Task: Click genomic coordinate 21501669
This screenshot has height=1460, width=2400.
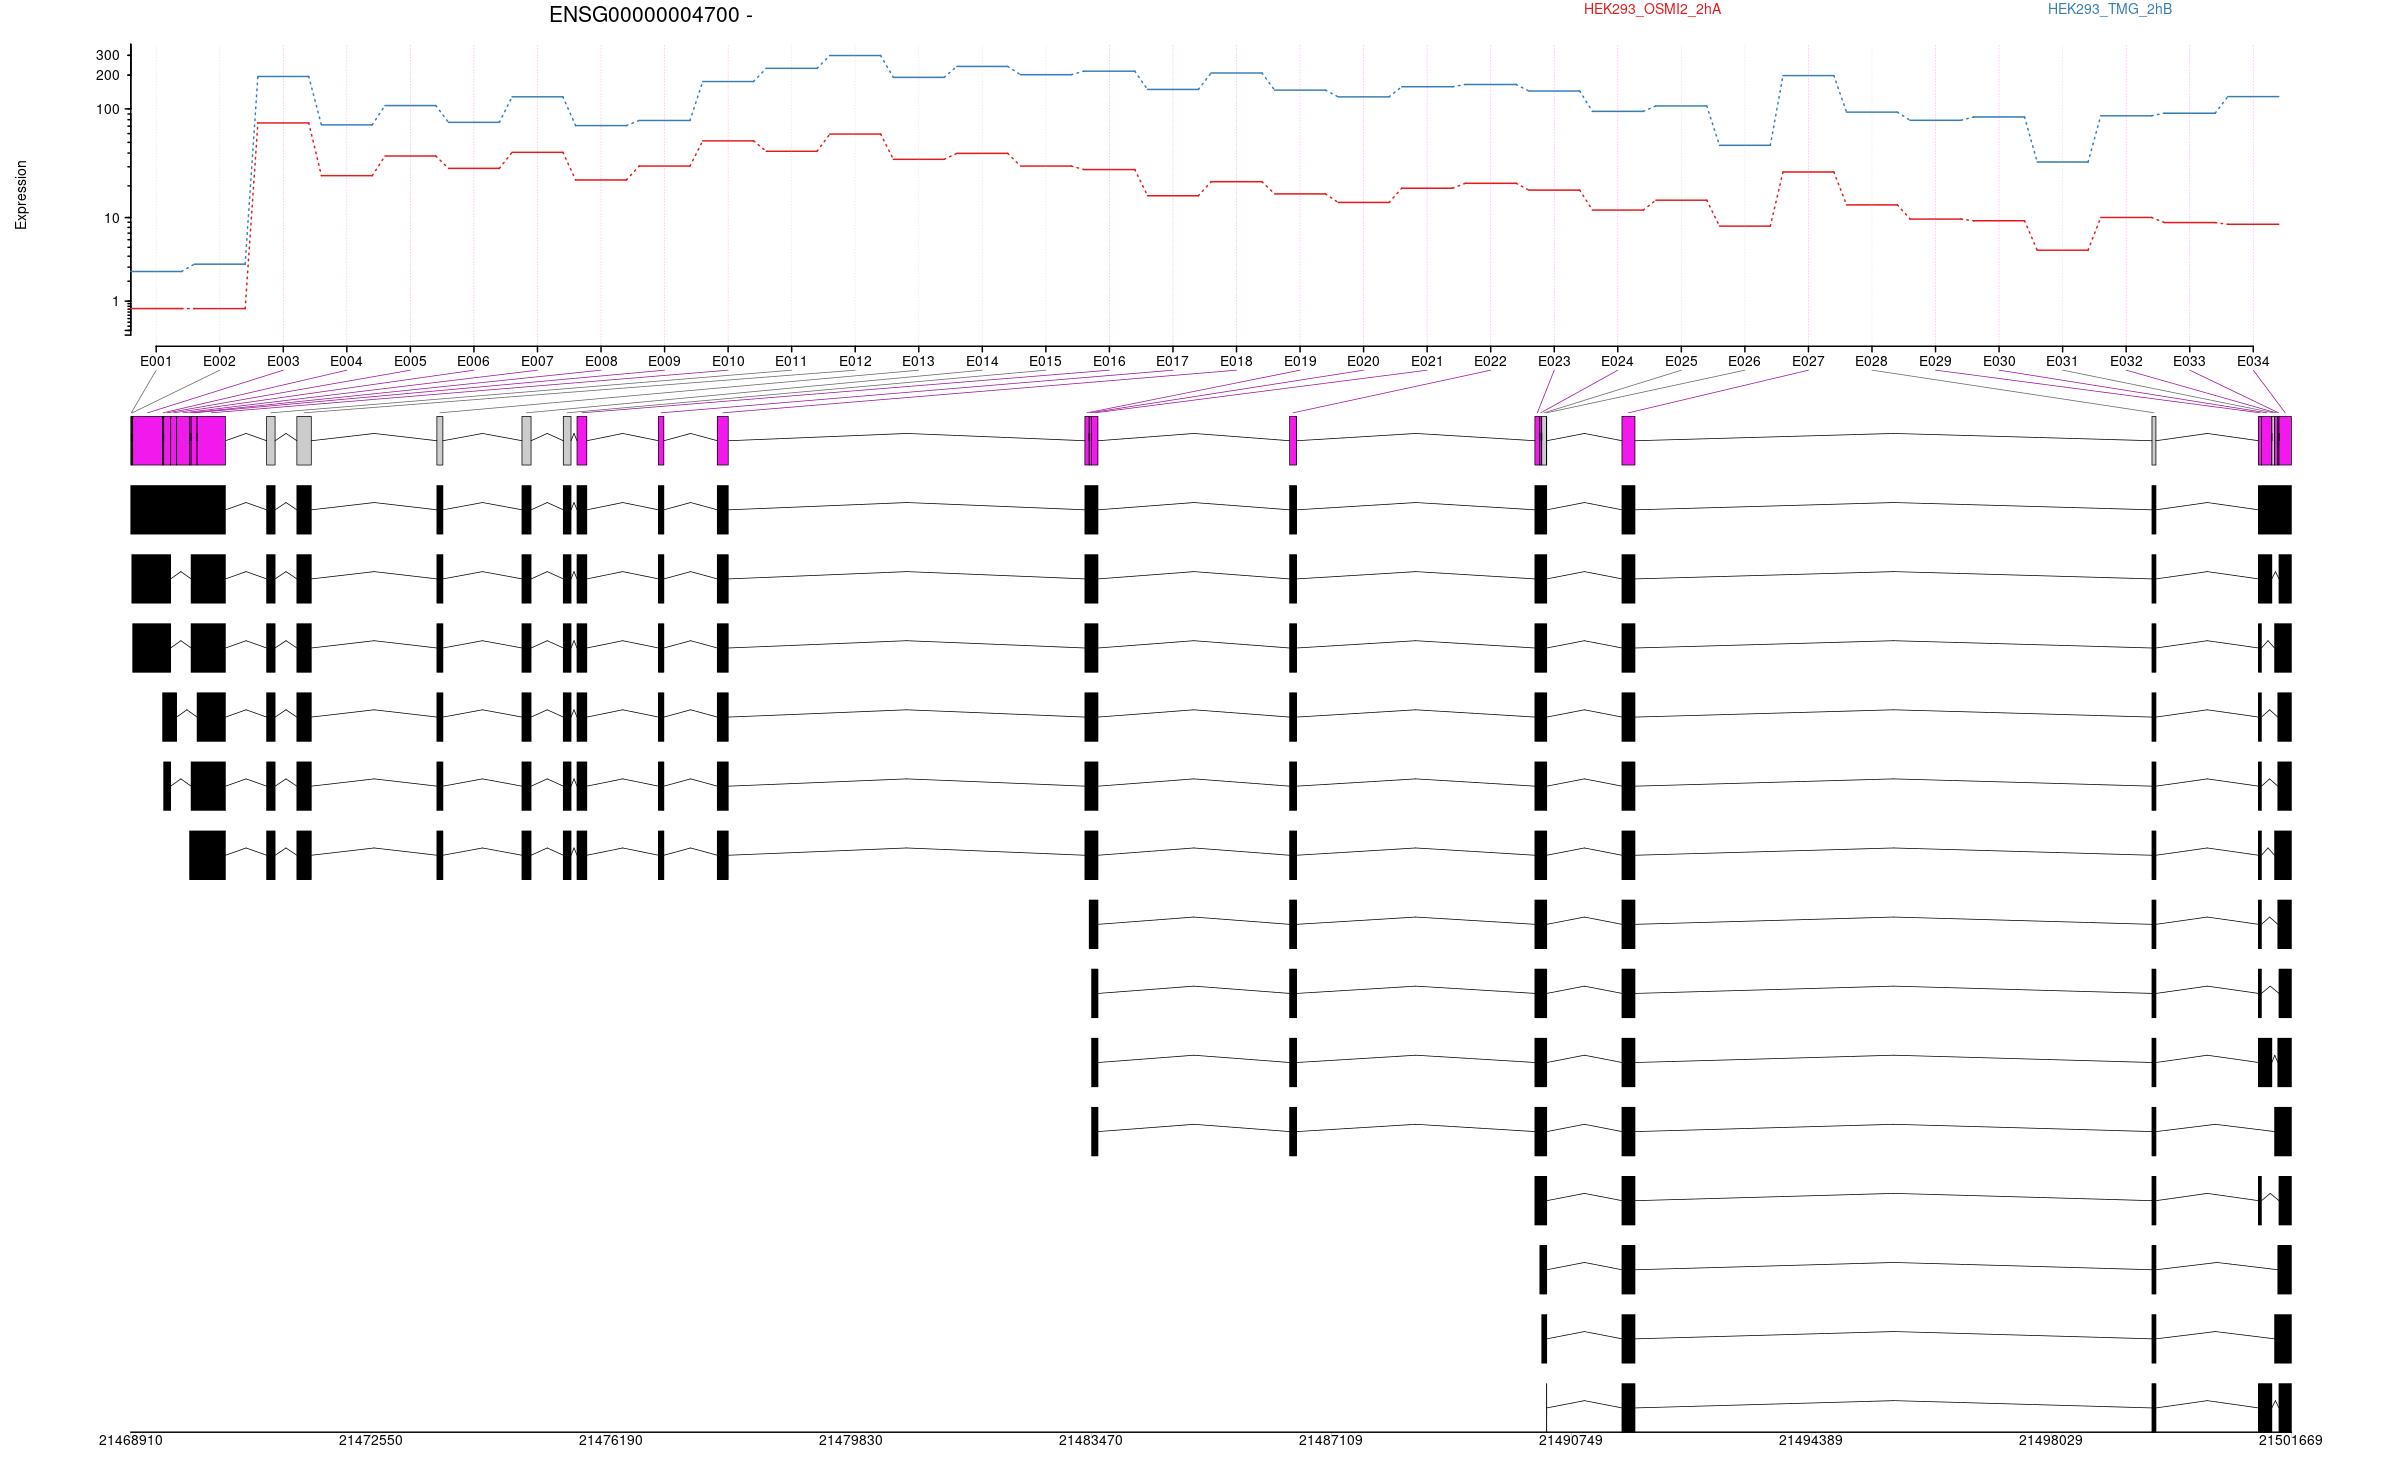Action: click(2290, 1440)
